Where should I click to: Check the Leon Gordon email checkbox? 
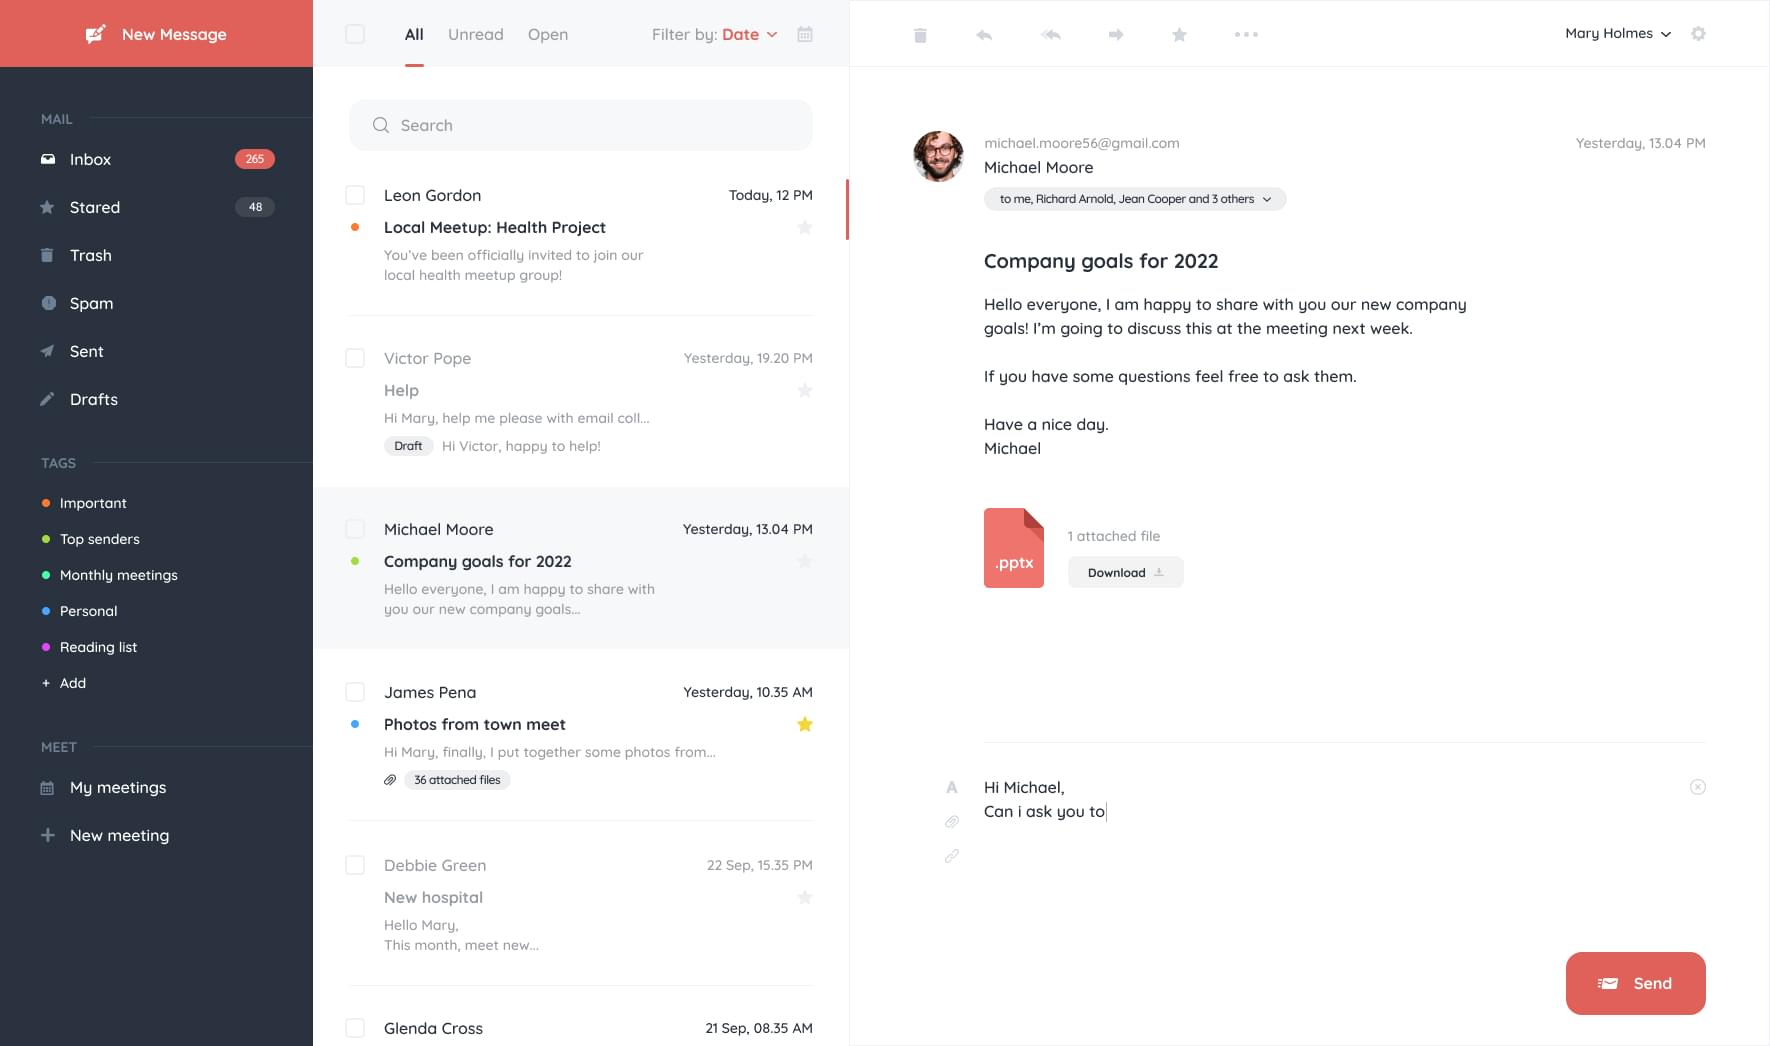355,195
